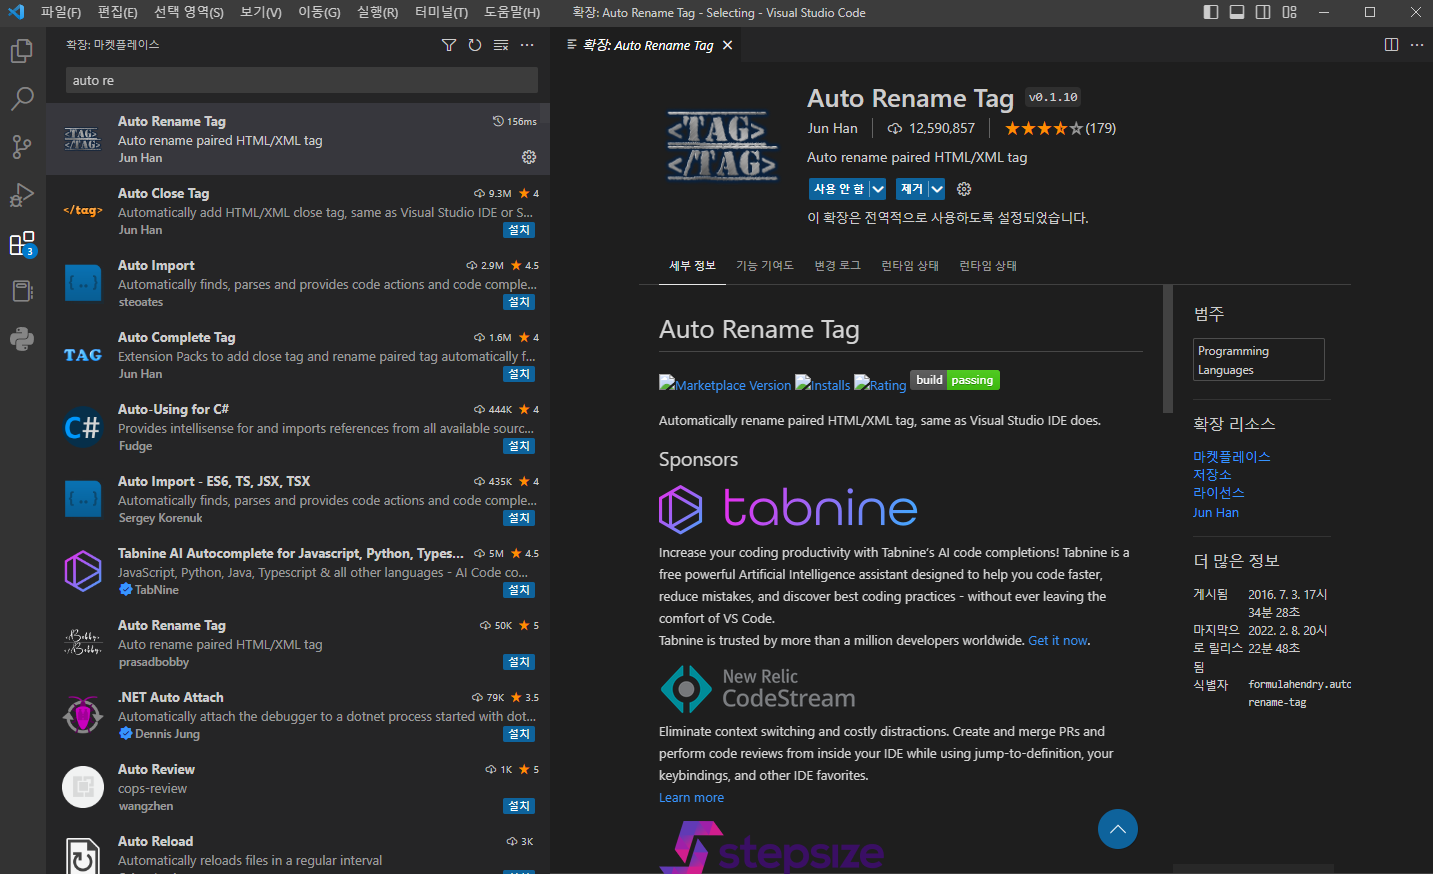Install .NET Auto Attach extension
Image resolution: width=1433 pixels, height=874 pixels.
tap(519, 734)
